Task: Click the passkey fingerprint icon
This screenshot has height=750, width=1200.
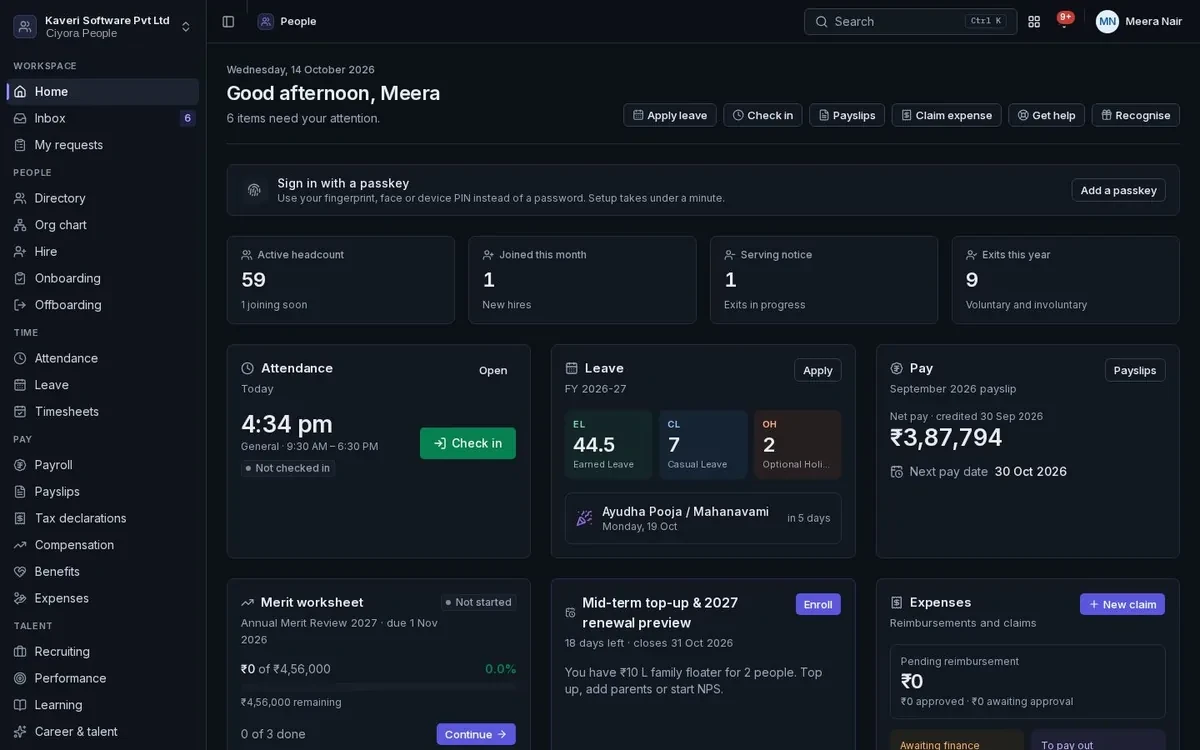Action: [x=254, y=190]
